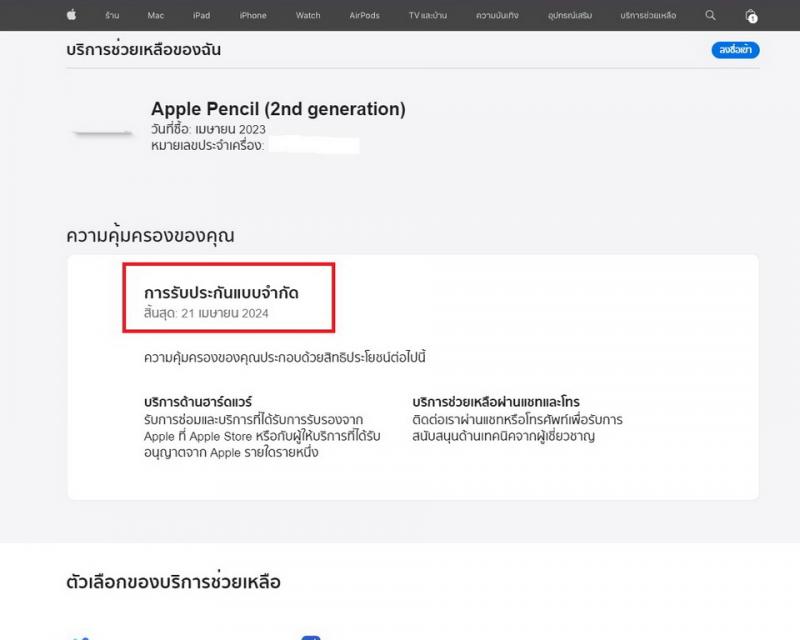Open the Watch navigation item

coord(308,15)
